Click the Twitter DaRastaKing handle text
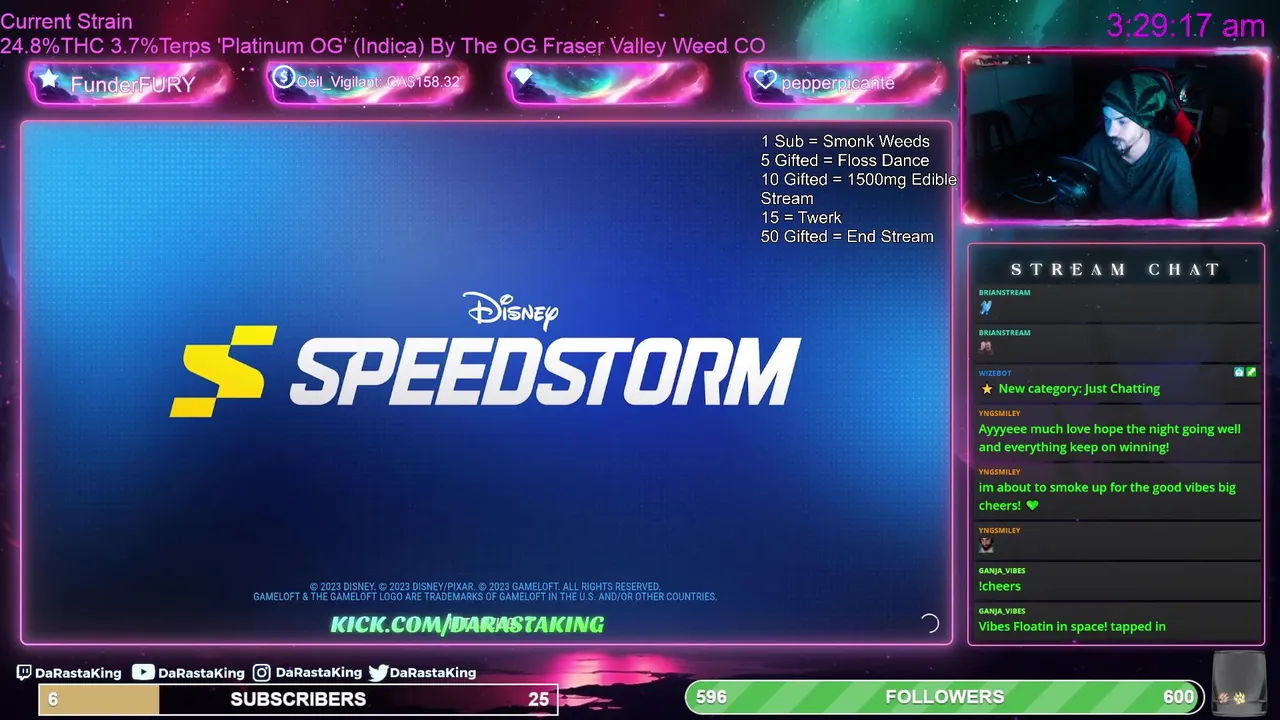This screenshot has height=720, width=1280. point(433,673)
